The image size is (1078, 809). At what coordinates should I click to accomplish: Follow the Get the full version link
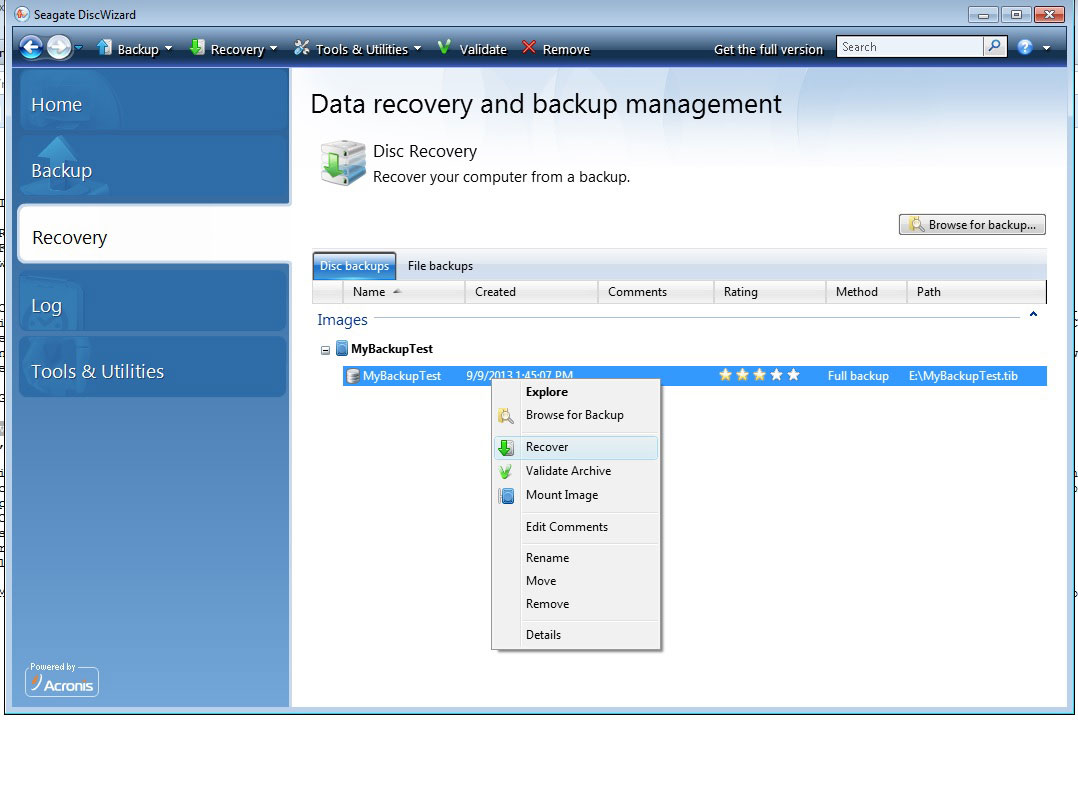pyautogui.click(x=768, y=49)
